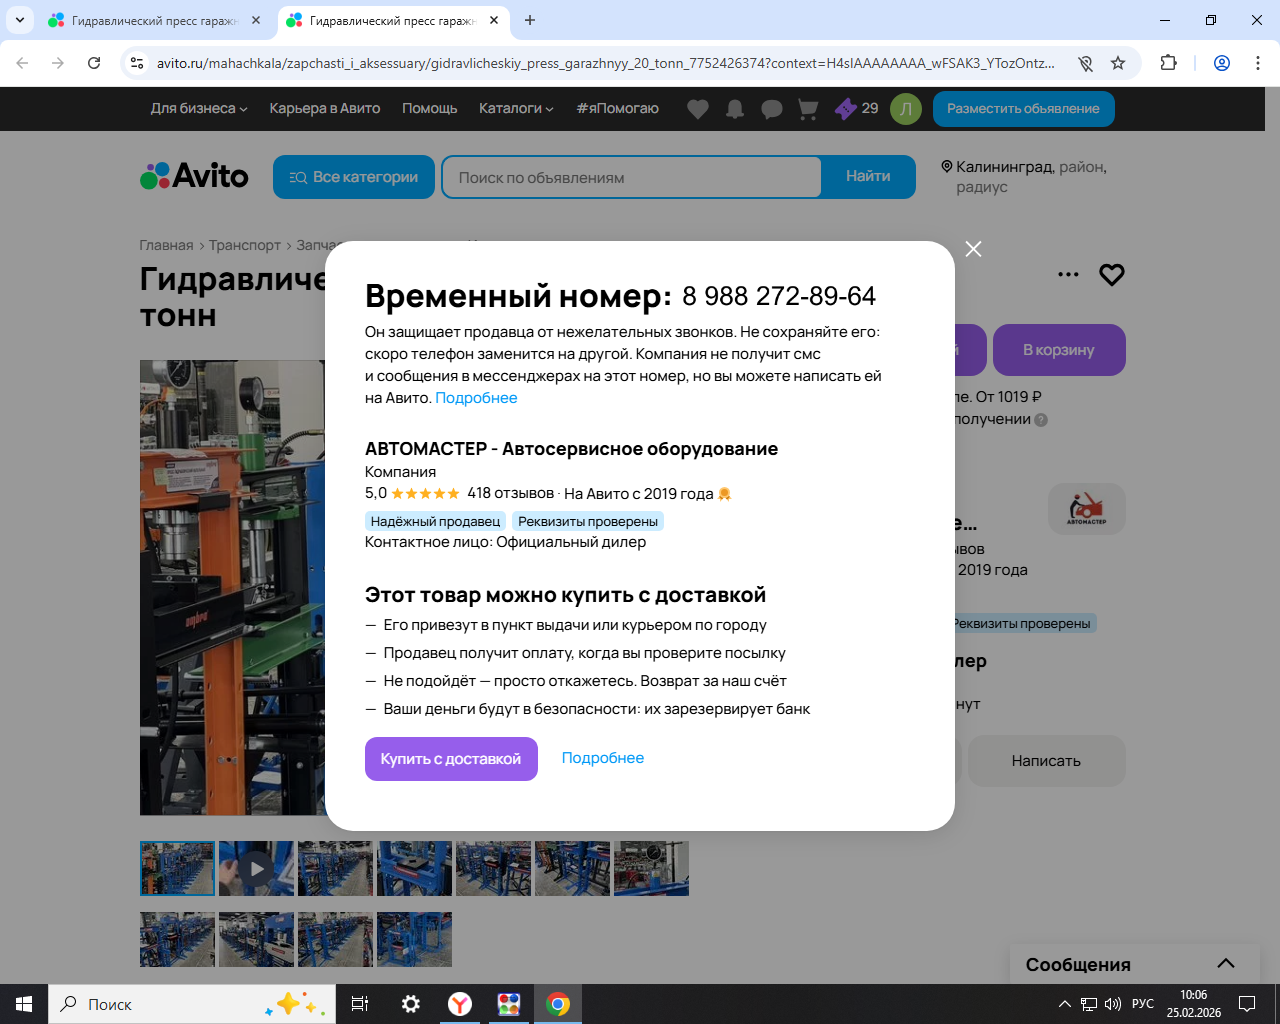Image resolution: width=1280 pixels, height=1024 pixels.
Task: Open Yandex browser from taskbar
Action: [460, 1004]
